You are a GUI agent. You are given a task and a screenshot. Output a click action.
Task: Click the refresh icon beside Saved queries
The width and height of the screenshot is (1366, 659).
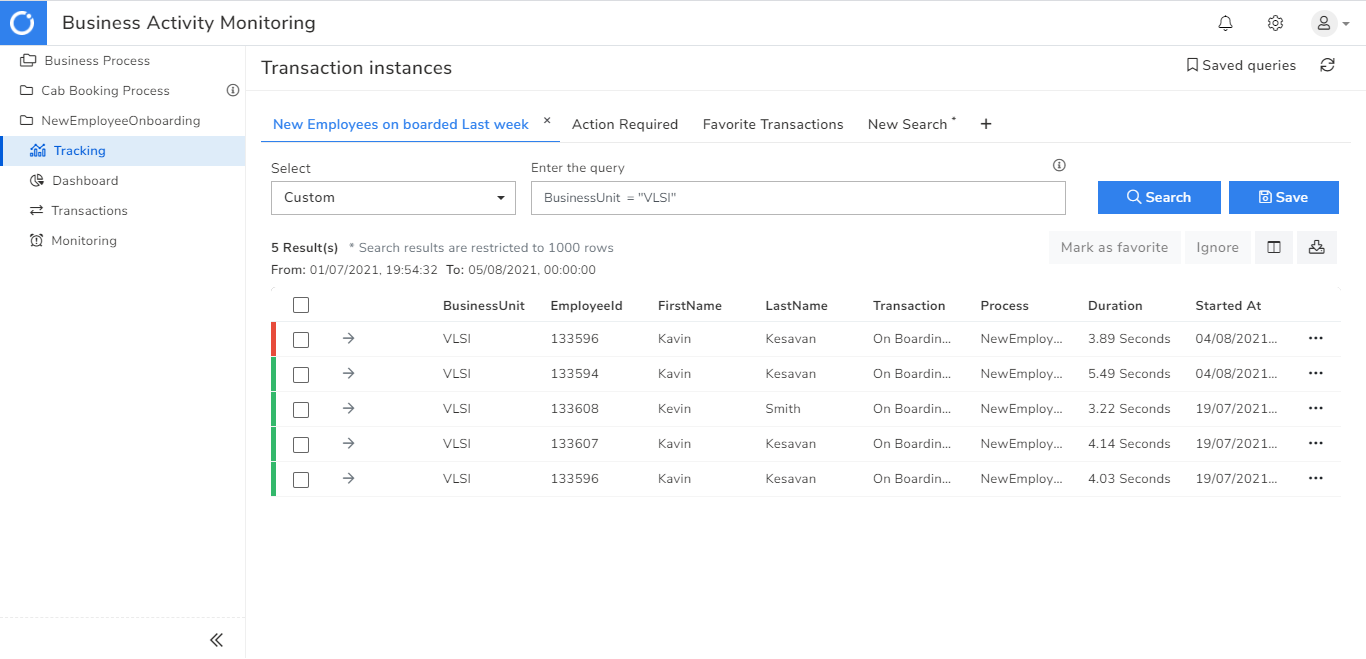click(1327, 65)
